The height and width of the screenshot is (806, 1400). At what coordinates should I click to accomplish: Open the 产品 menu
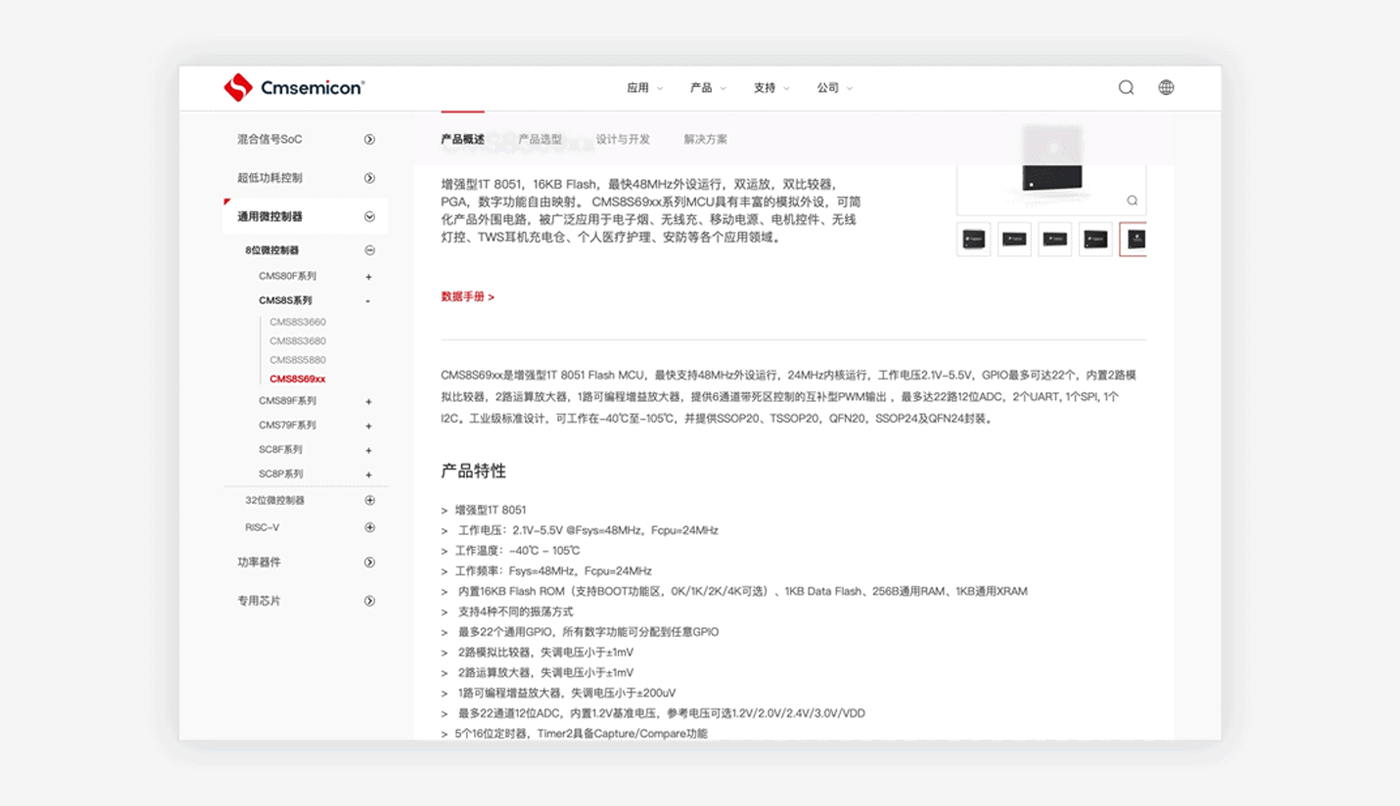[x=708, y=88]
